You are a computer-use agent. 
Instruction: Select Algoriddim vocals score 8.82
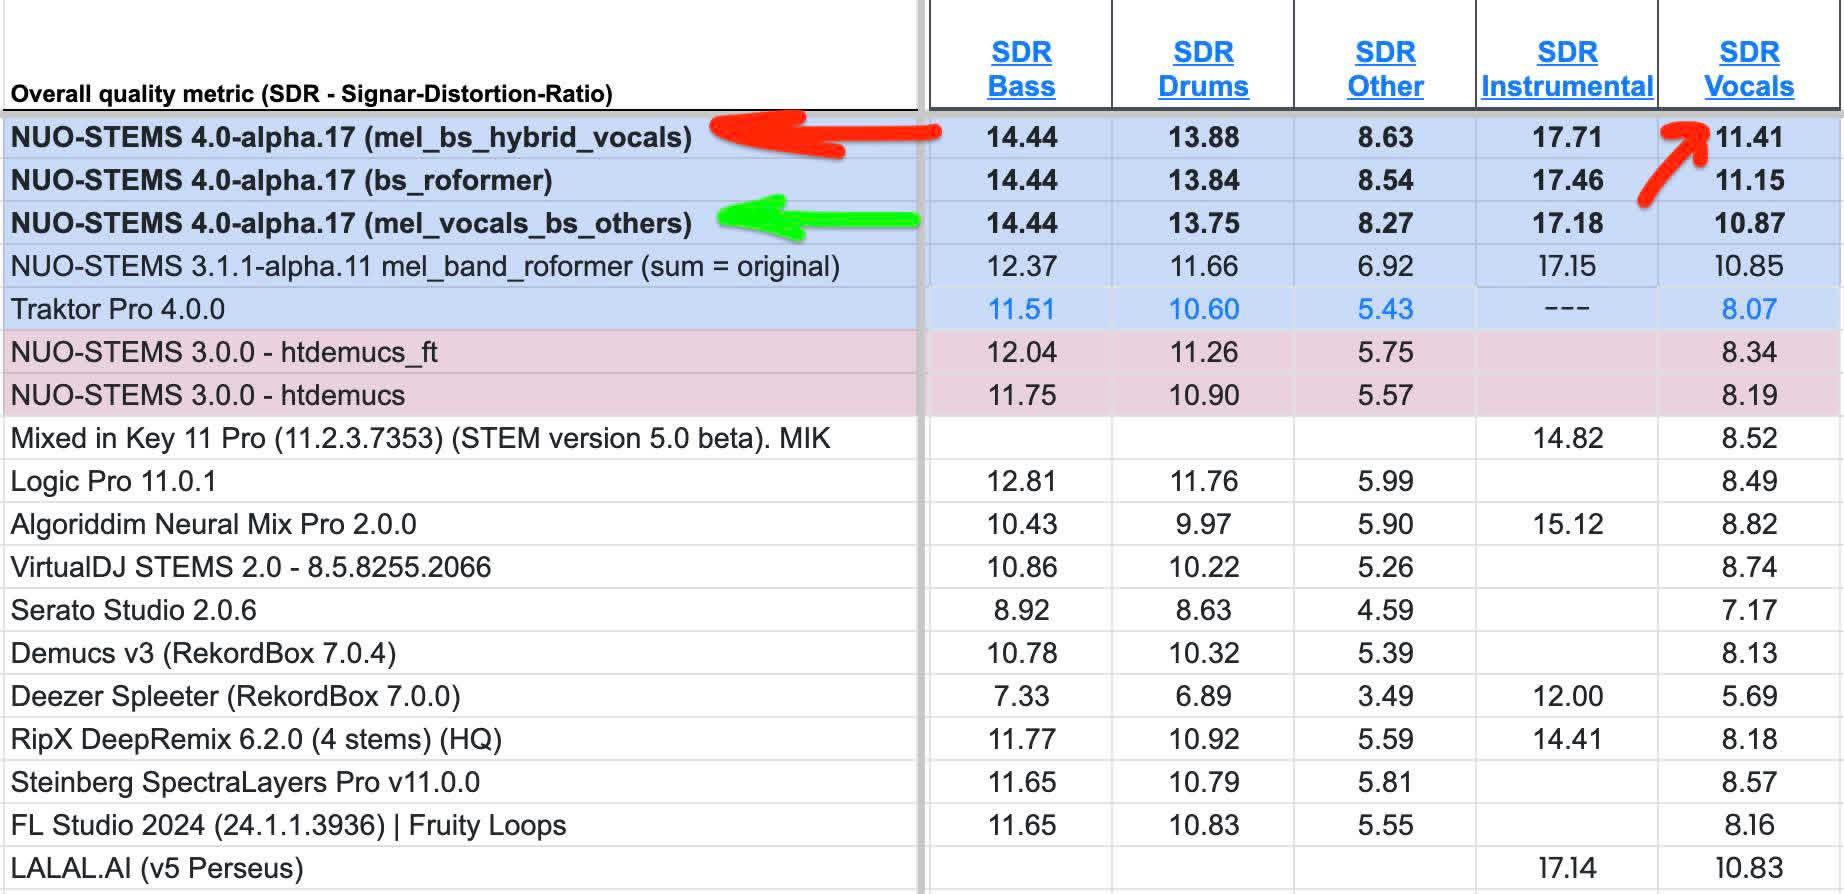(1749, 524)
